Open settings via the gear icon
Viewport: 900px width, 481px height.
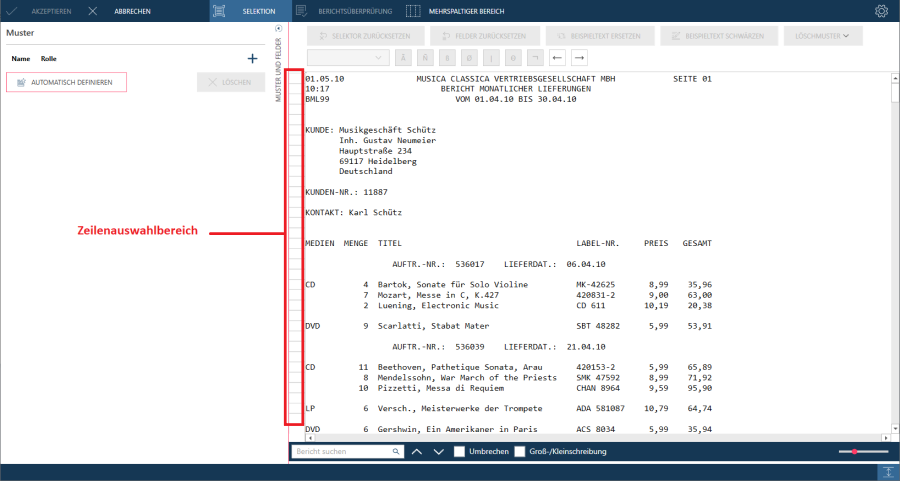pos(881,11)
